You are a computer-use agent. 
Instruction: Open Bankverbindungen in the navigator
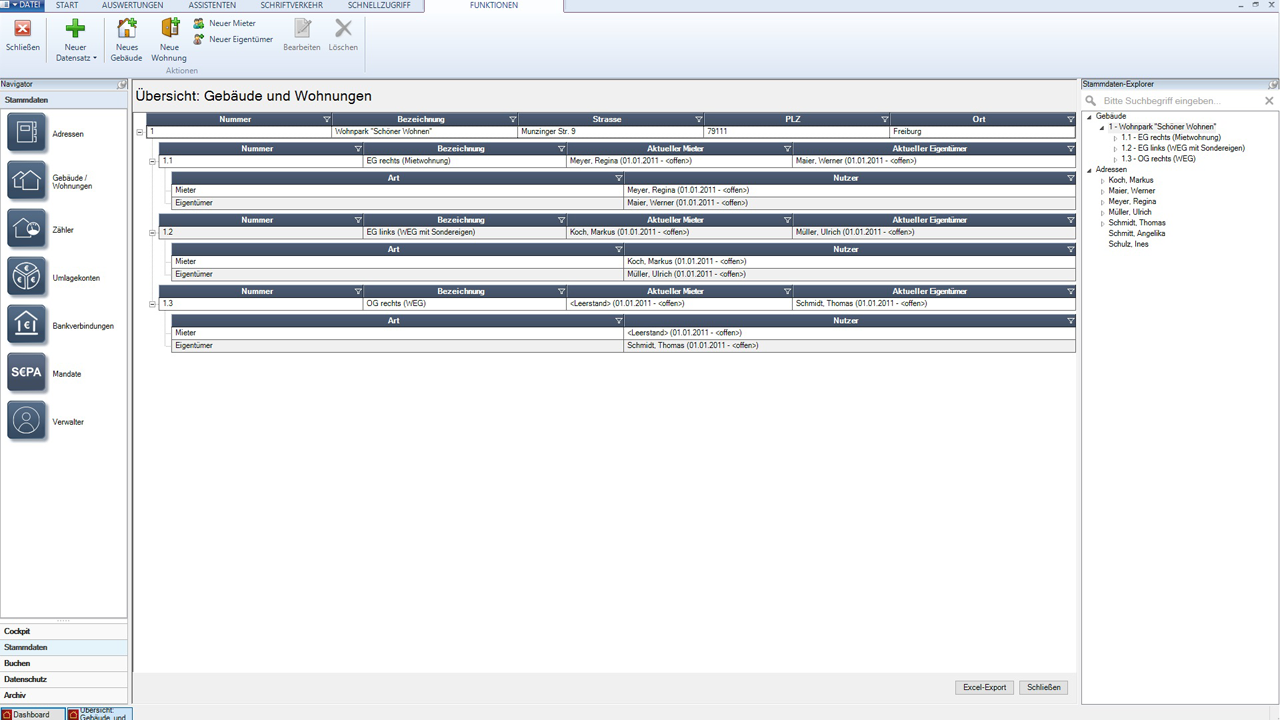pos(27,326)
